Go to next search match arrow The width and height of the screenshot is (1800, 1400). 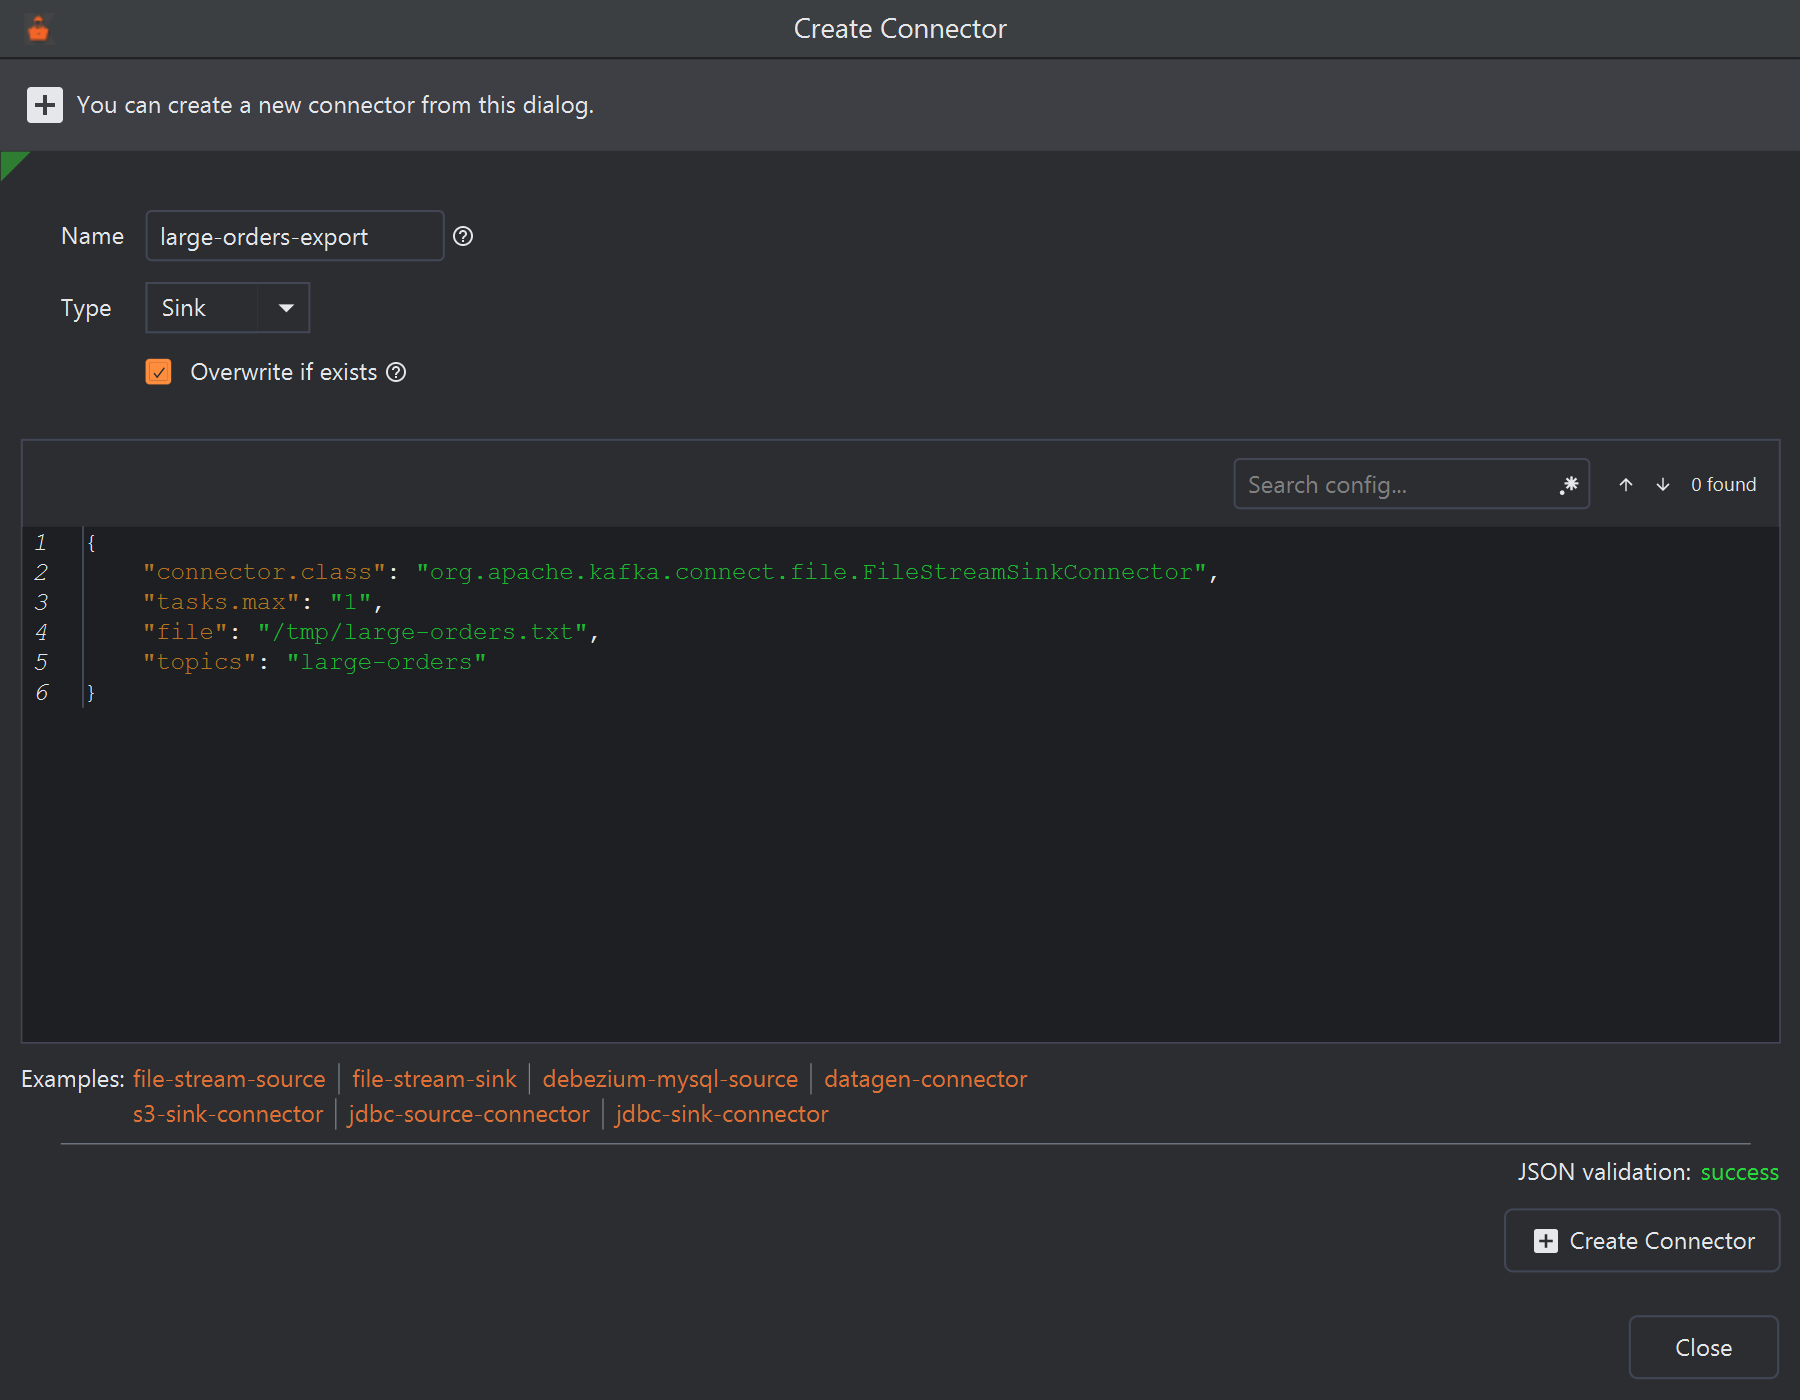pos(1663,485)
